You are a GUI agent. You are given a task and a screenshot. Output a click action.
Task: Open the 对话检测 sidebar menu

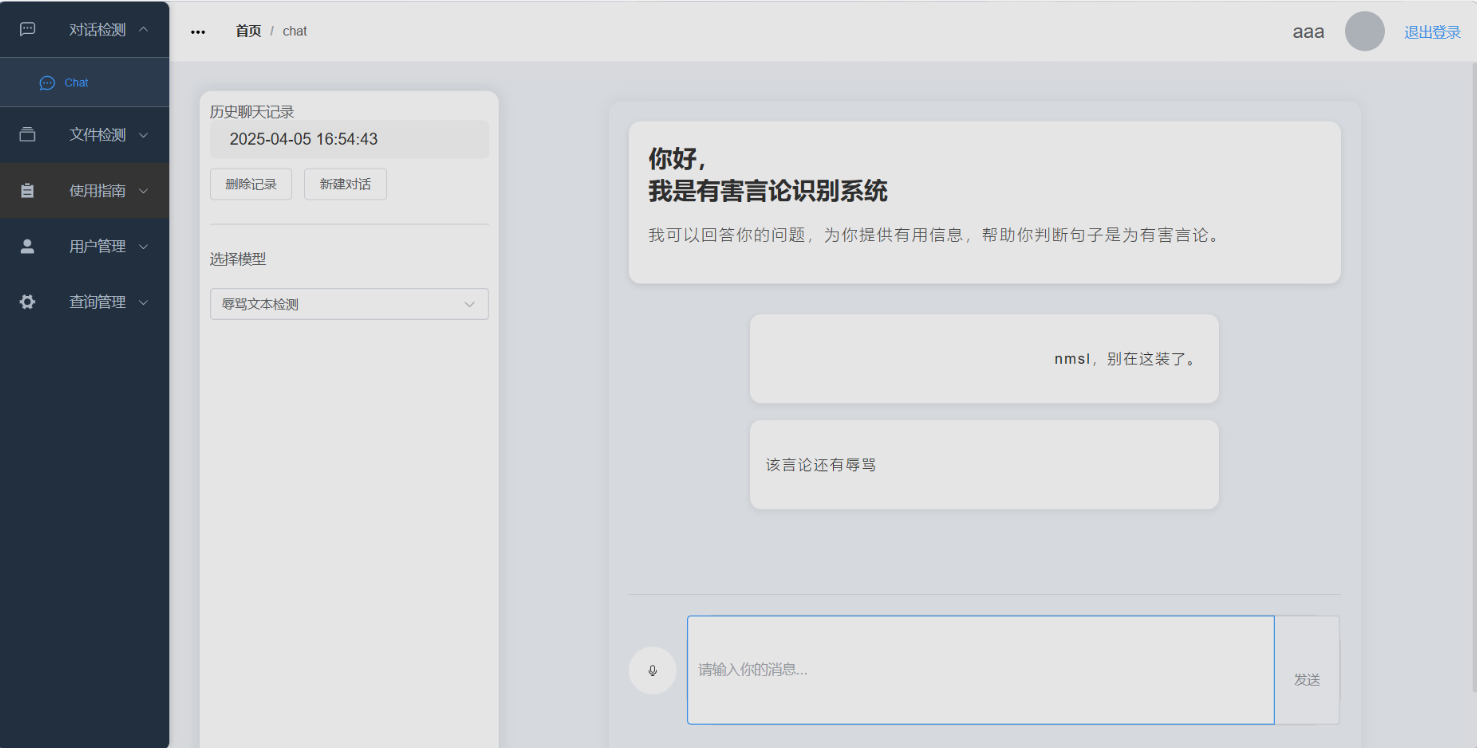coord(84,29)
